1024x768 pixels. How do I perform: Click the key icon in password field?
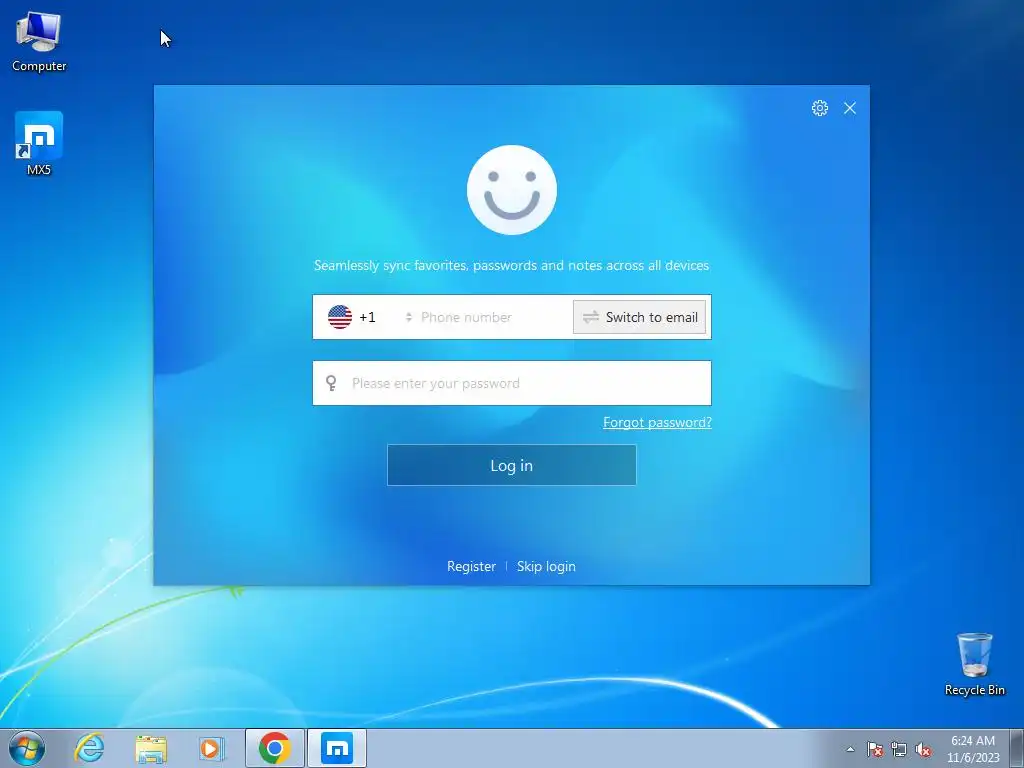point(331,383)
